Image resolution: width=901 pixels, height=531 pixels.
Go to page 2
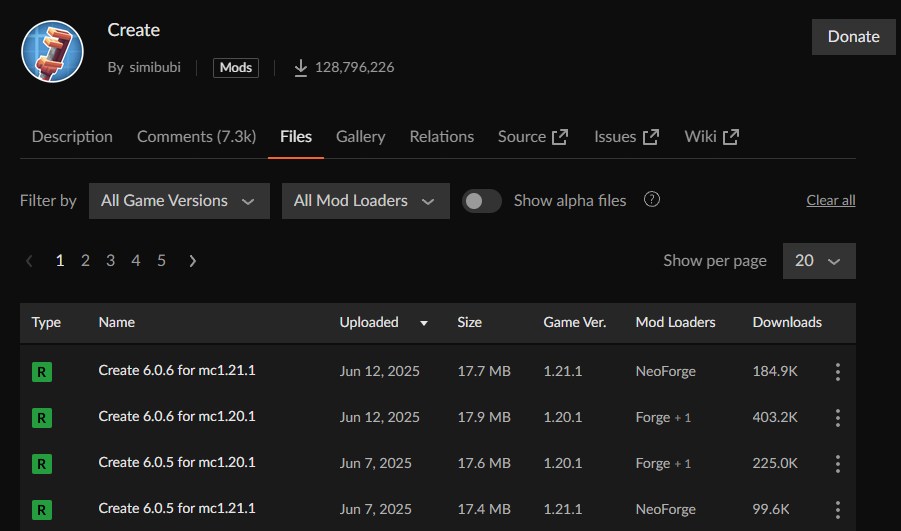click(85, 261)
